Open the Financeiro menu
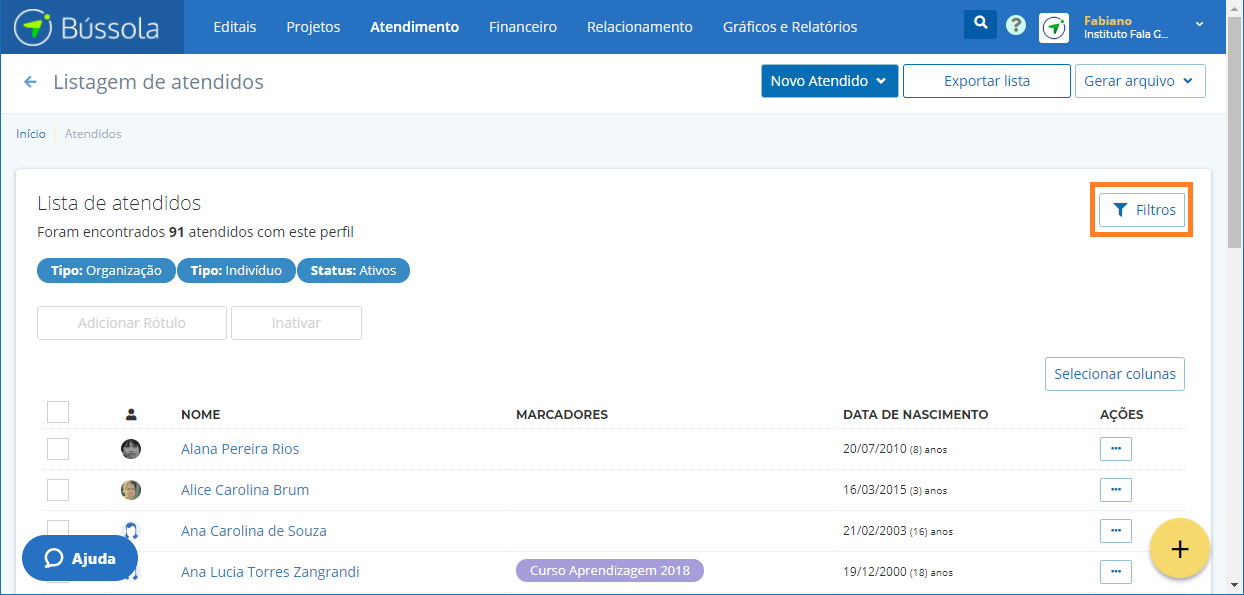Screen dimensions: 1244x595 point(523,27)
